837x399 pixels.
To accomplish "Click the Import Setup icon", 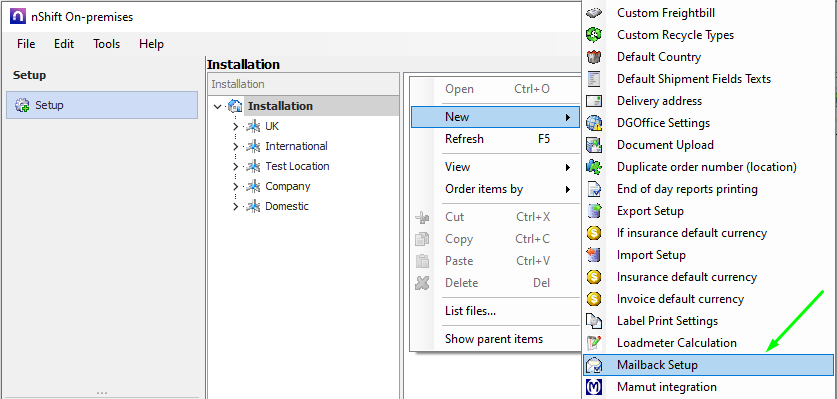I will coord(594,255).
